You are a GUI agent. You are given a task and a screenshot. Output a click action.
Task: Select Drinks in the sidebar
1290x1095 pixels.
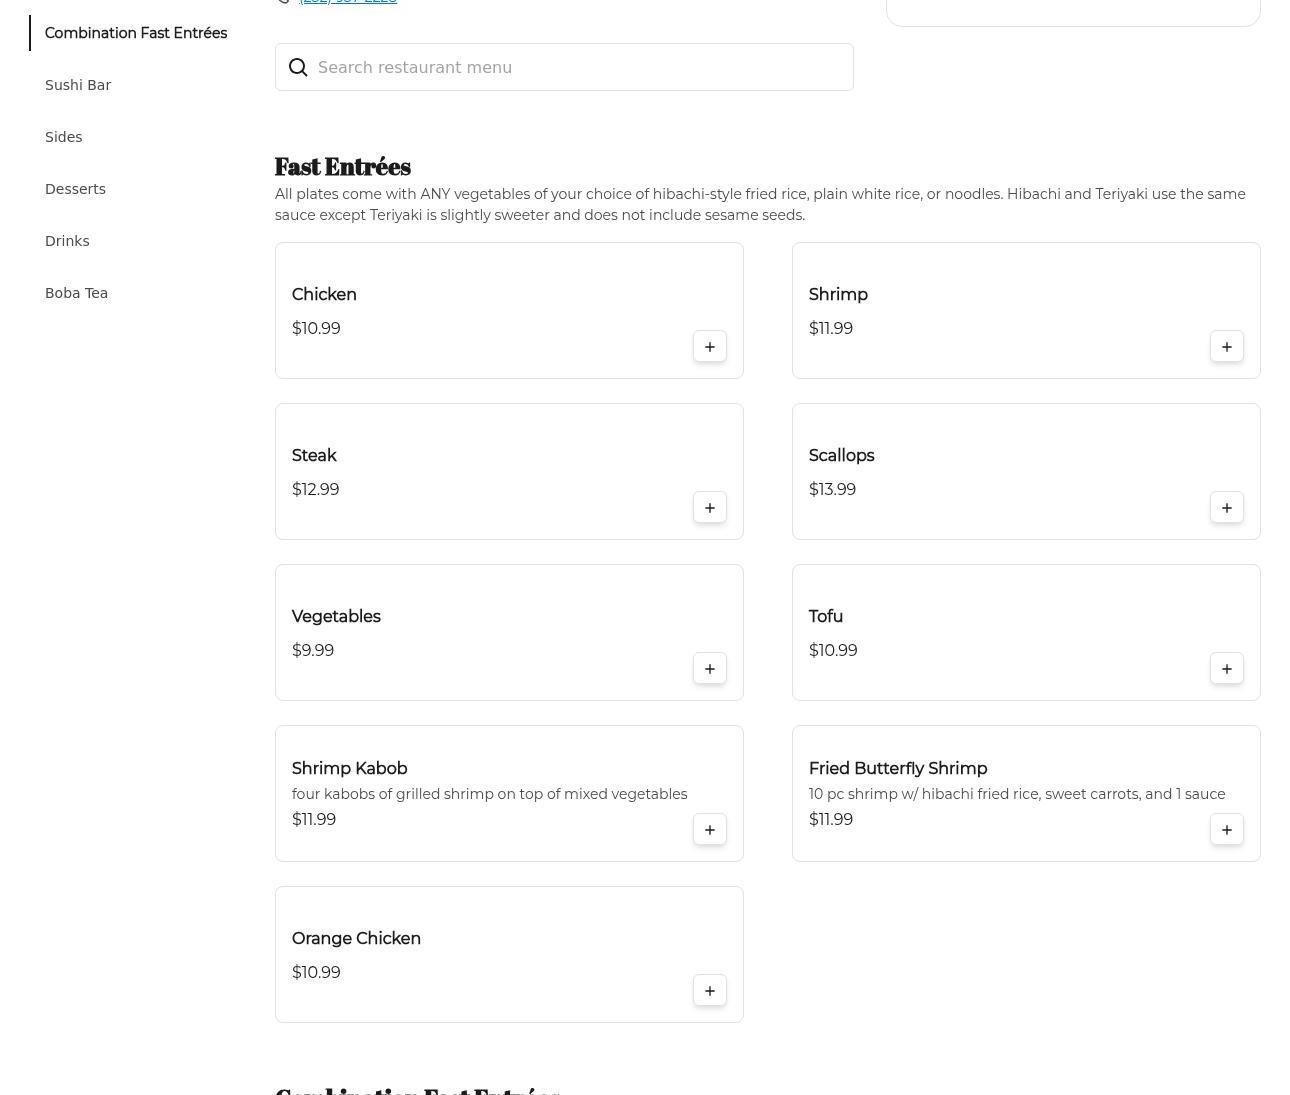[x=67, y=241]
